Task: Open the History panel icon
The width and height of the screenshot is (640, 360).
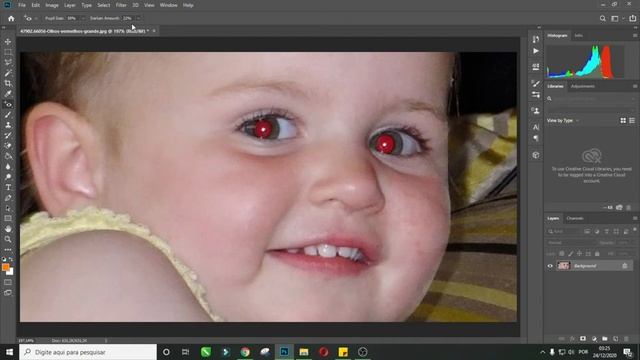Action: pyautogui.click(x=536, y=39)
